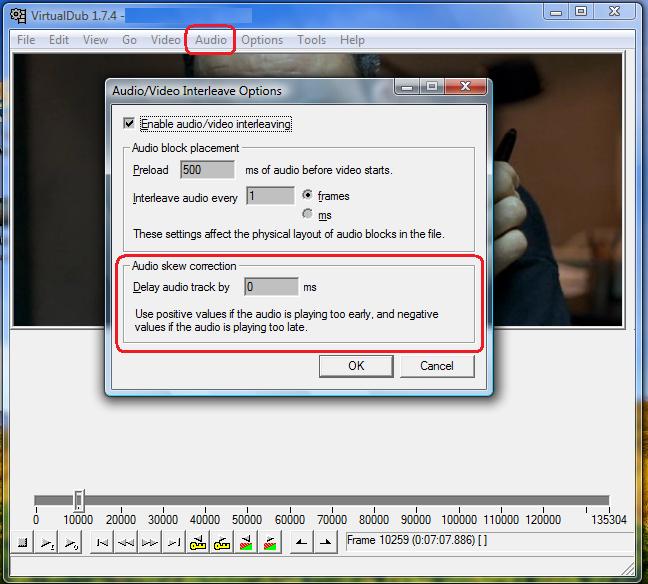Image resolution: width=648 pixels, height=584 pixels.
Task: Click the VirtualDub app icon in title bar
Action: [18, 16]
